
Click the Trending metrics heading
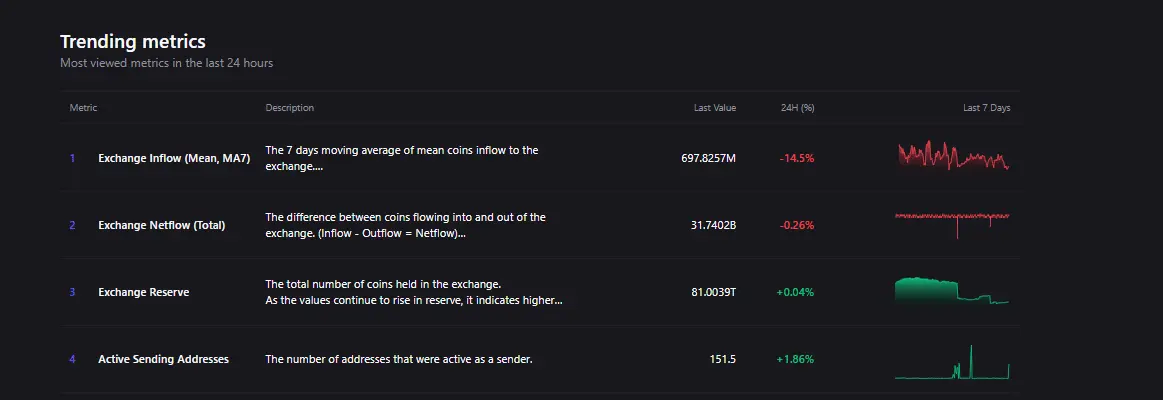[132, 42]
